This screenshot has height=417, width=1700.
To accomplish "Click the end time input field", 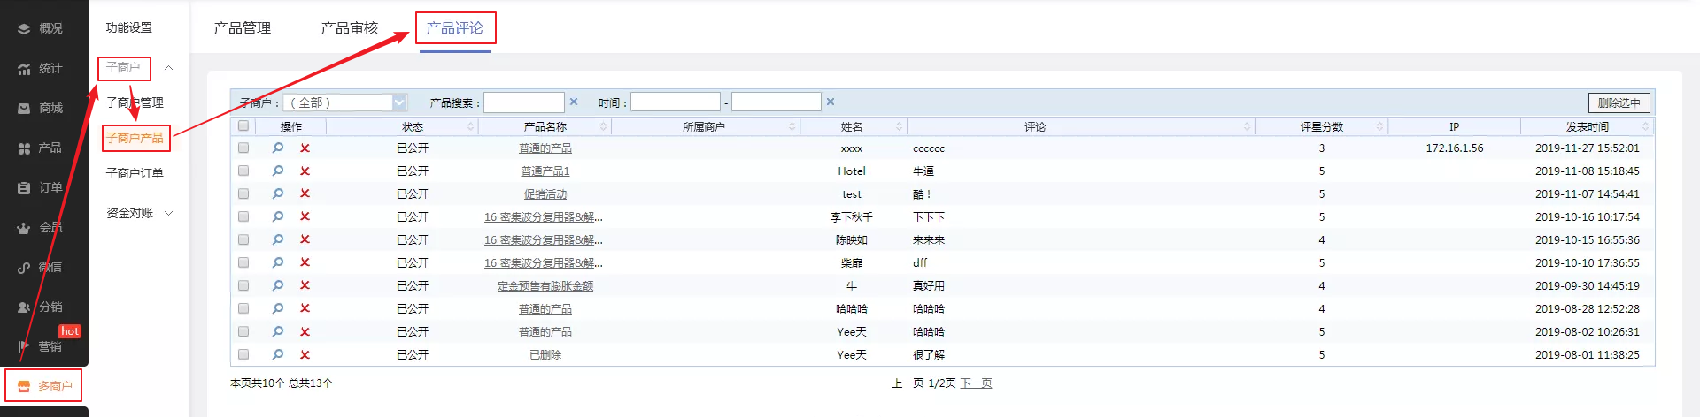I will (776, 102).
